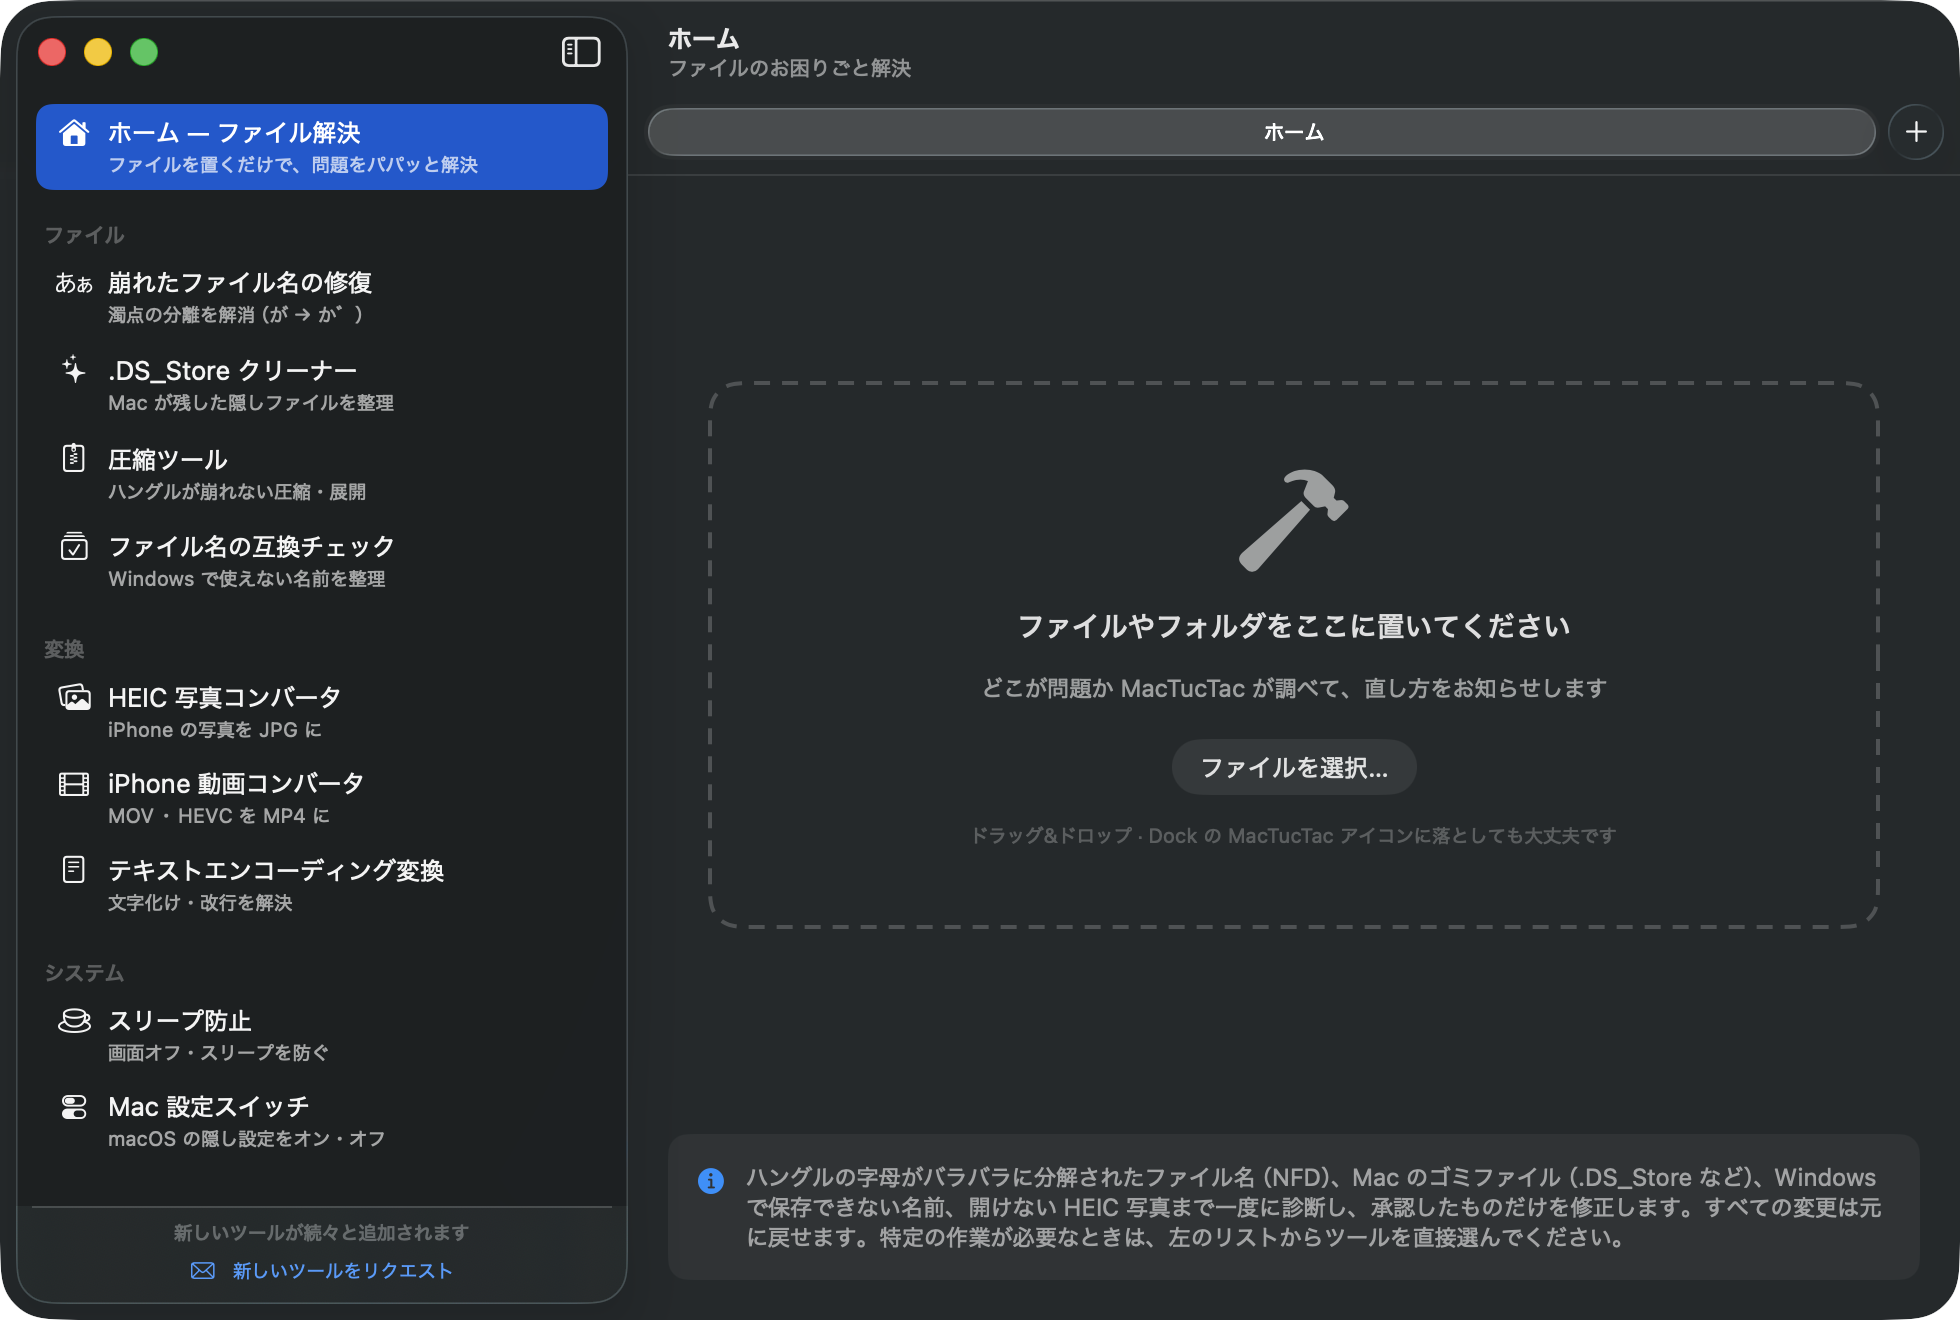
Task: Click the ファイルやフォルダをここに置いてください drop zone heading
Action: (x=1294, y=626)
